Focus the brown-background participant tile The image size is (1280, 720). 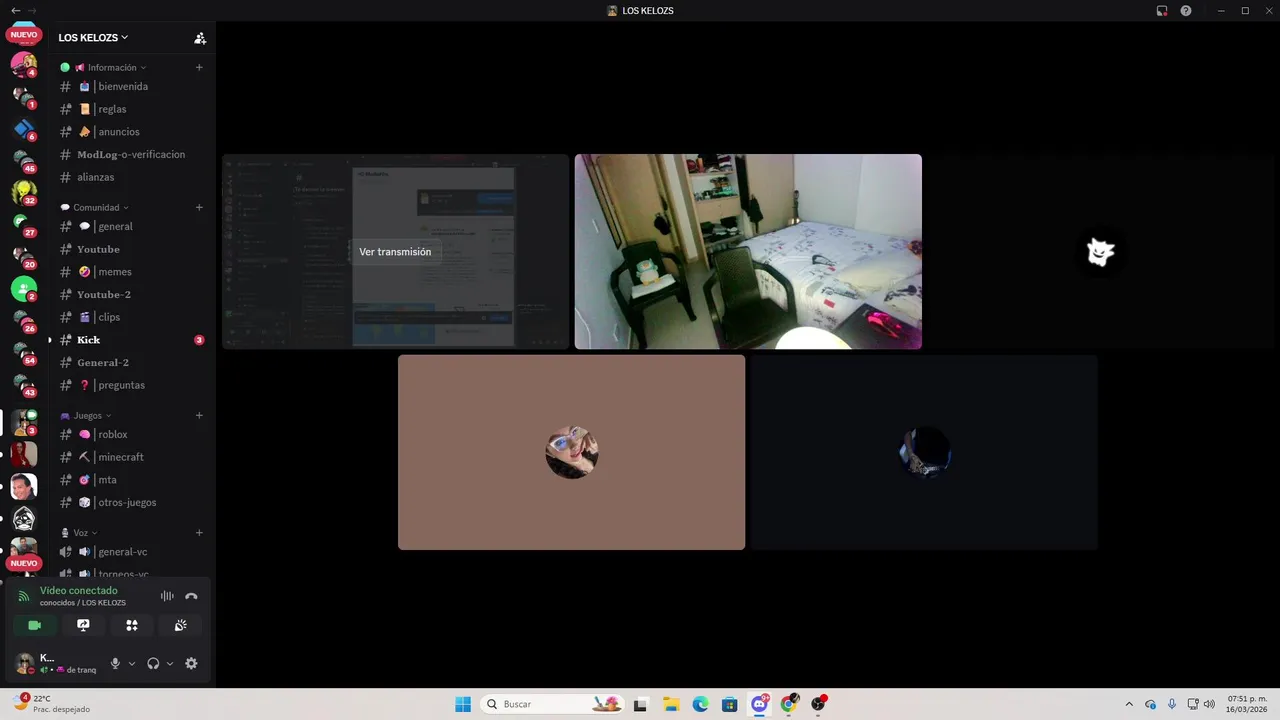571,452
